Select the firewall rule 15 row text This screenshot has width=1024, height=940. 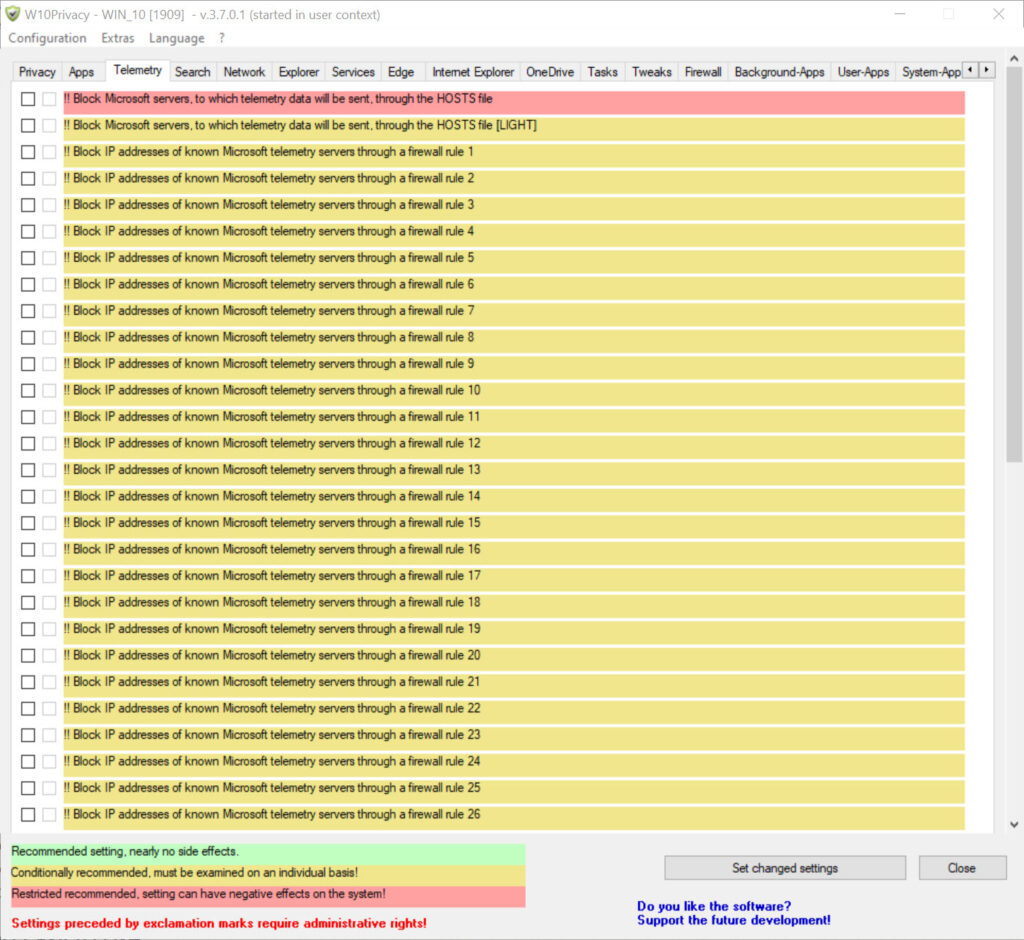click(272, 523)
